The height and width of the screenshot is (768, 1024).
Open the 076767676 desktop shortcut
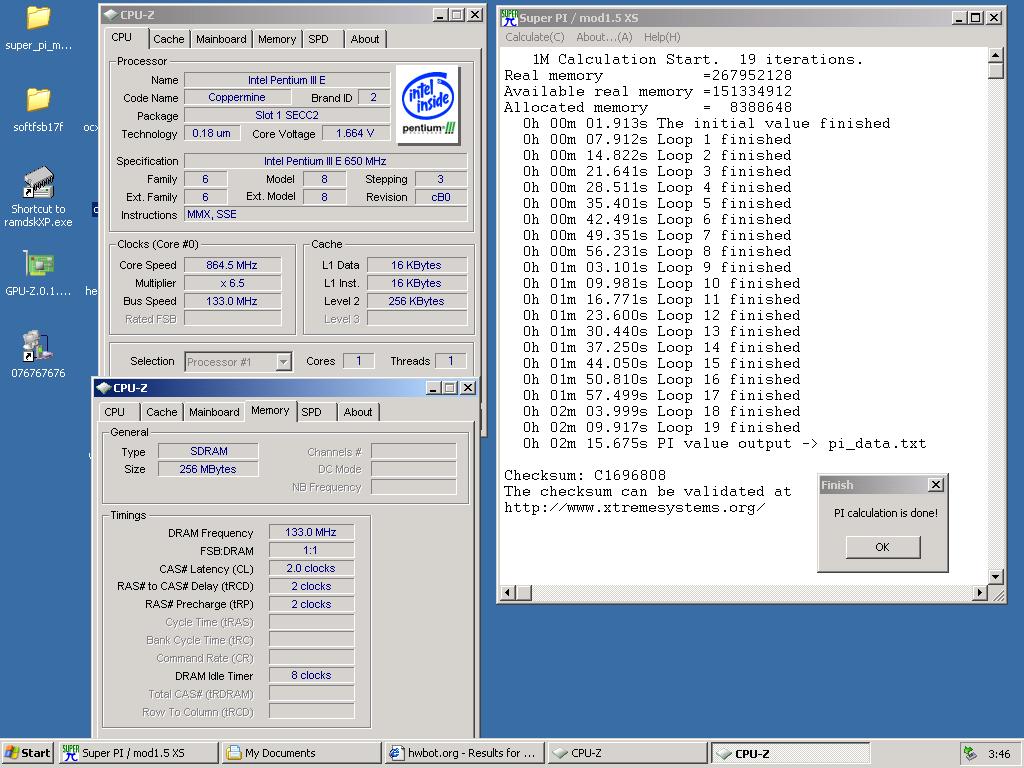pyautogui.click(x=38, y=355)
